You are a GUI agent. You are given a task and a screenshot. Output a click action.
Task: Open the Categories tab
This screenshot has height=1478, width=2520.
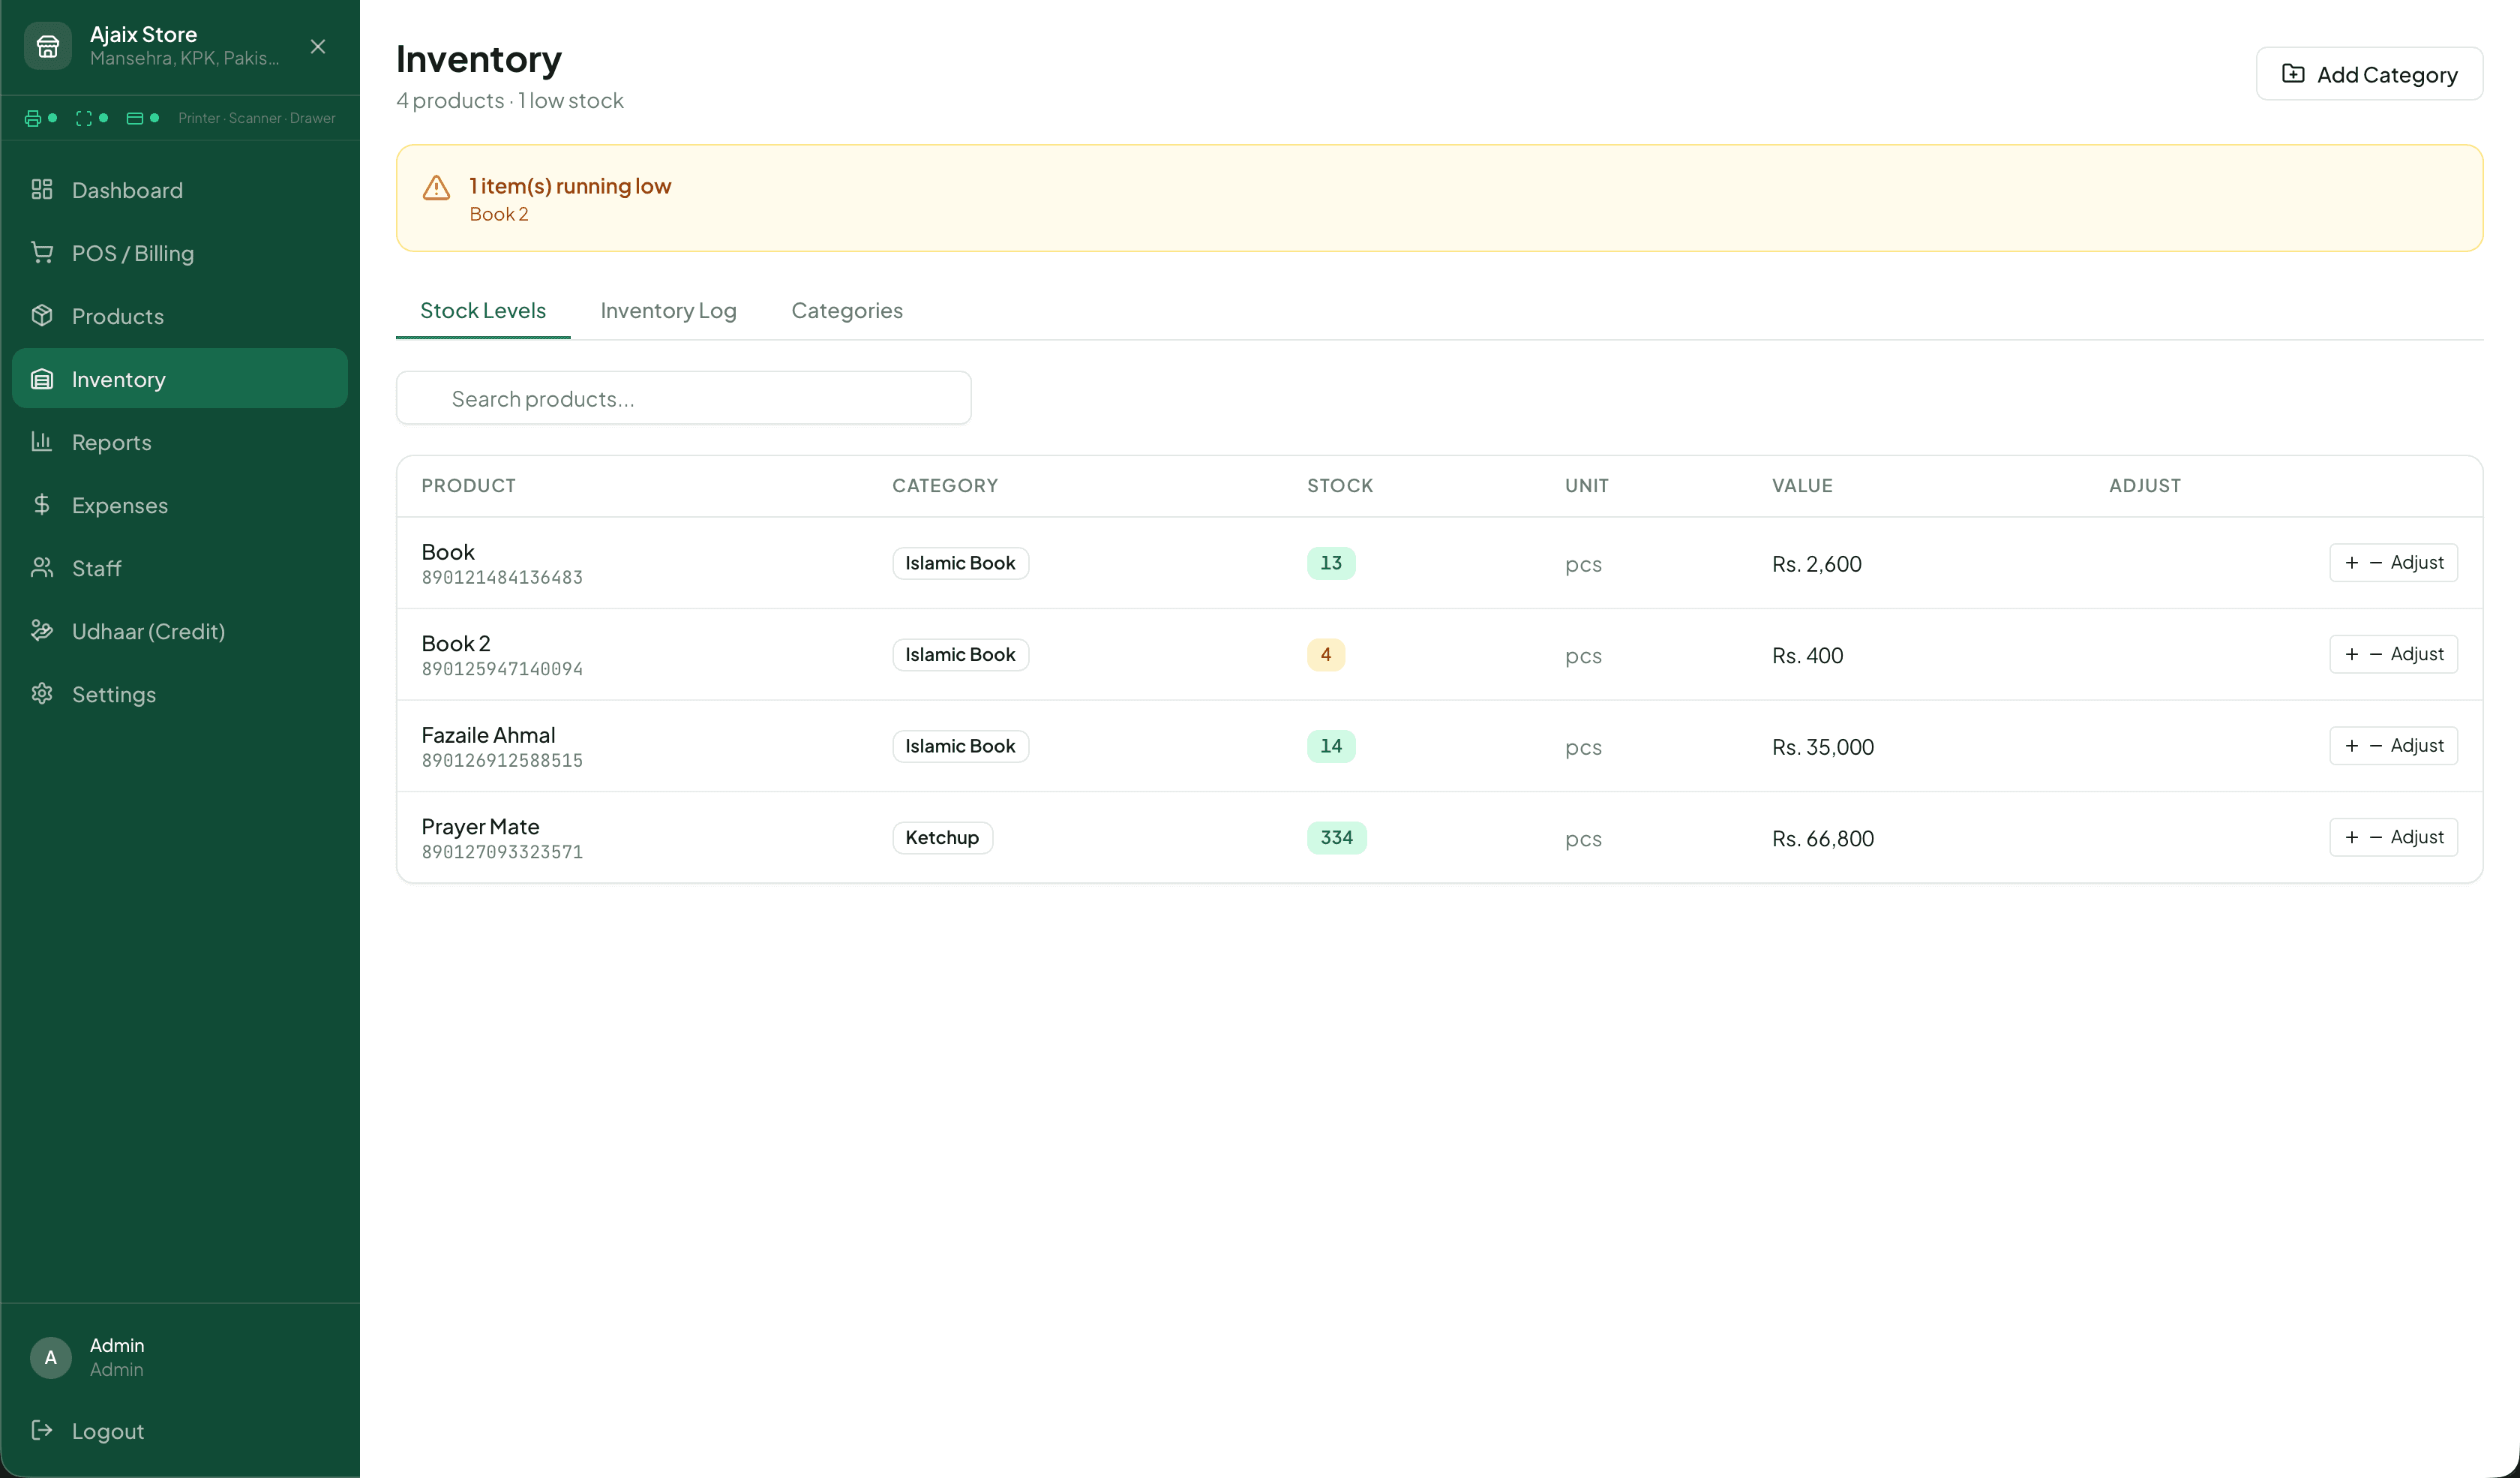(846, 310)
